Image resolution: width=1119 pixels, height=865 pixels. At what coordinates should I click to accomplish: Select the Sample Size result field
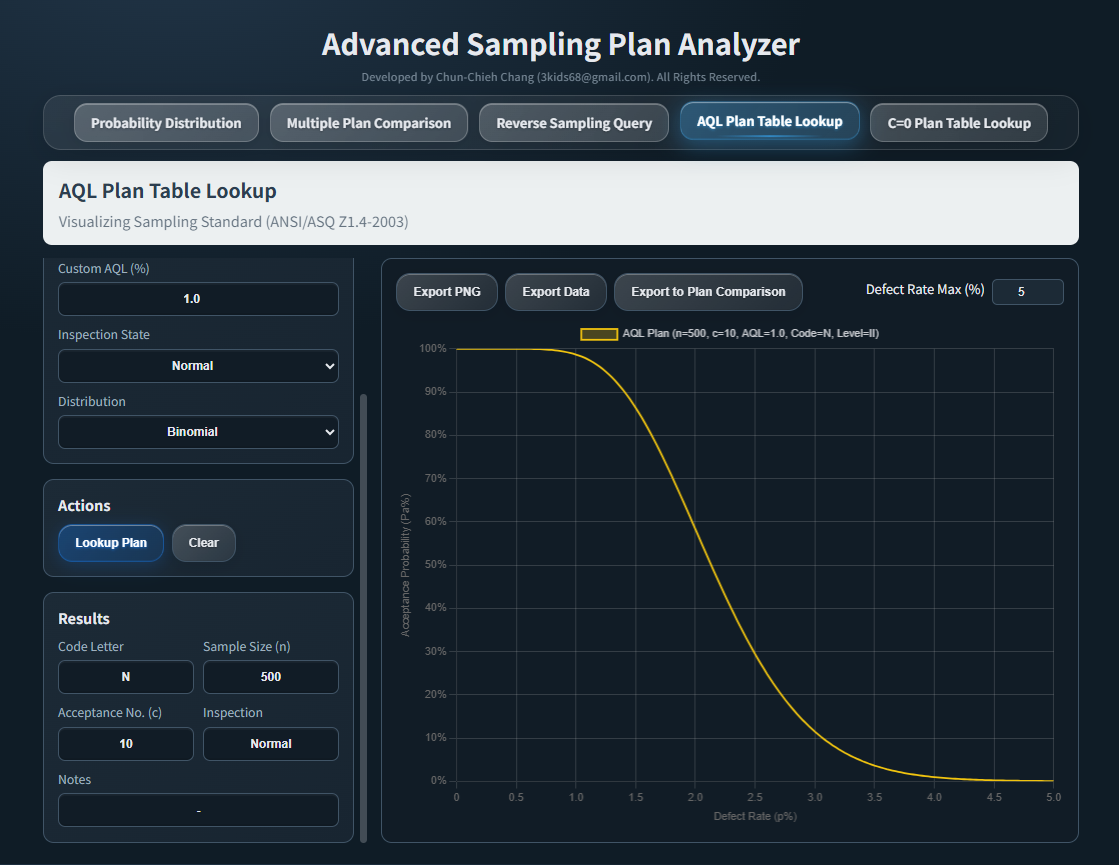270,677
